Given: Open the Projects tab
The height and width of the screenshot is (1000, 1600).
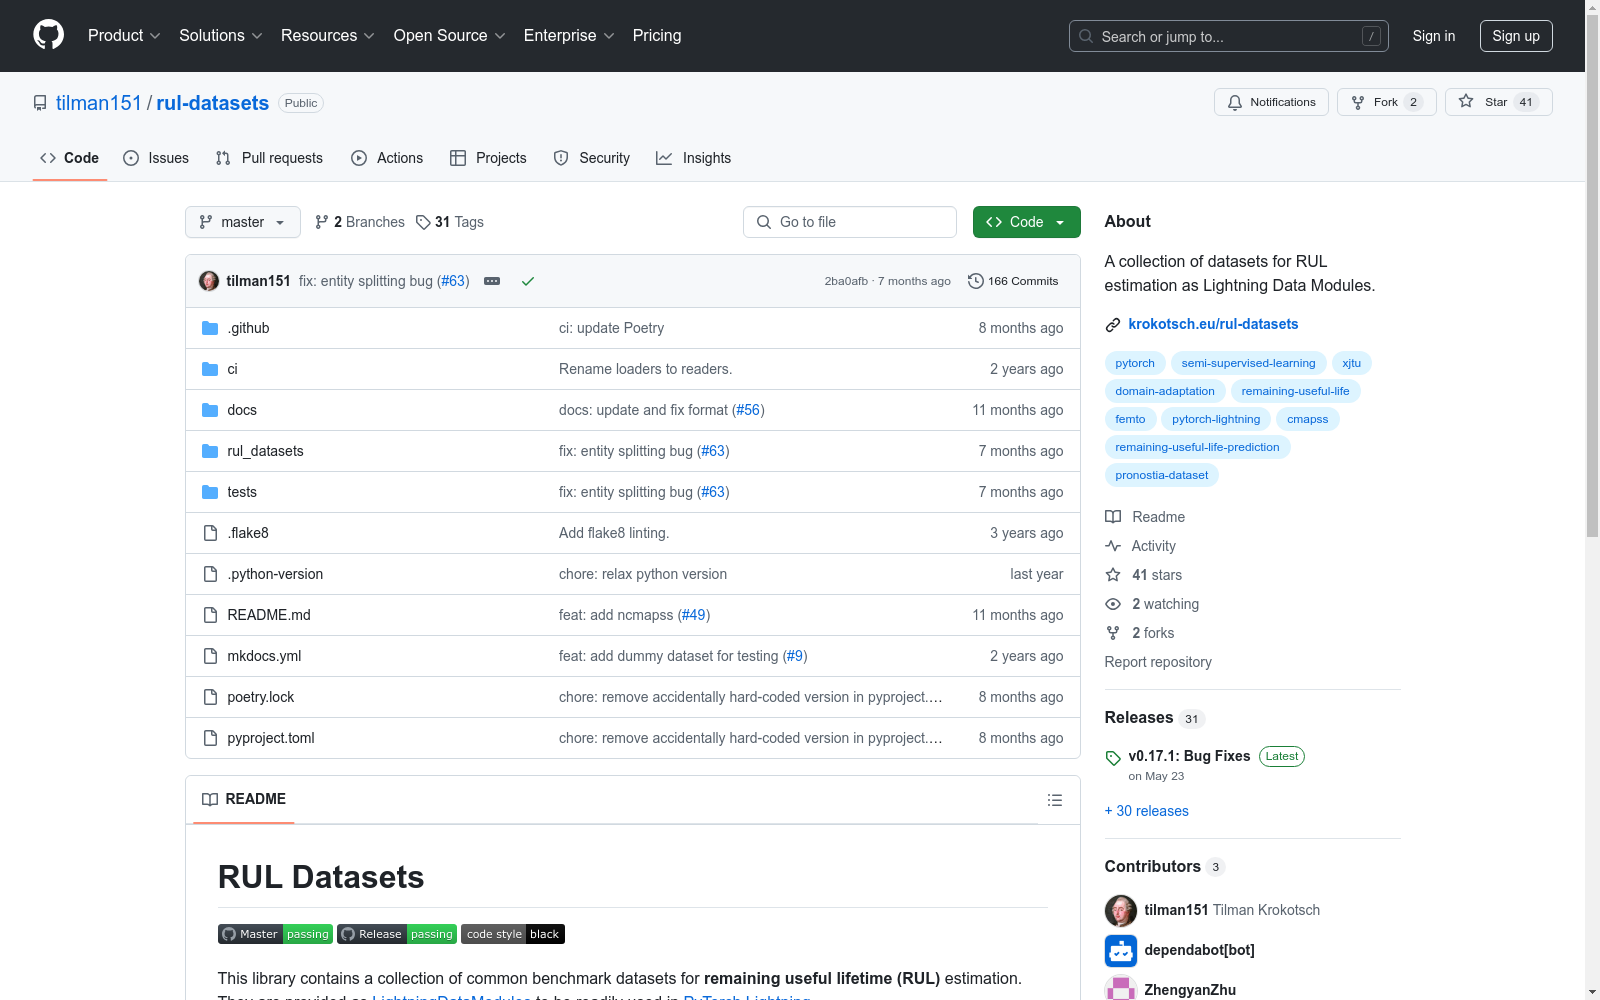Looking at the screenshot, I should click(x=488, y=158).
